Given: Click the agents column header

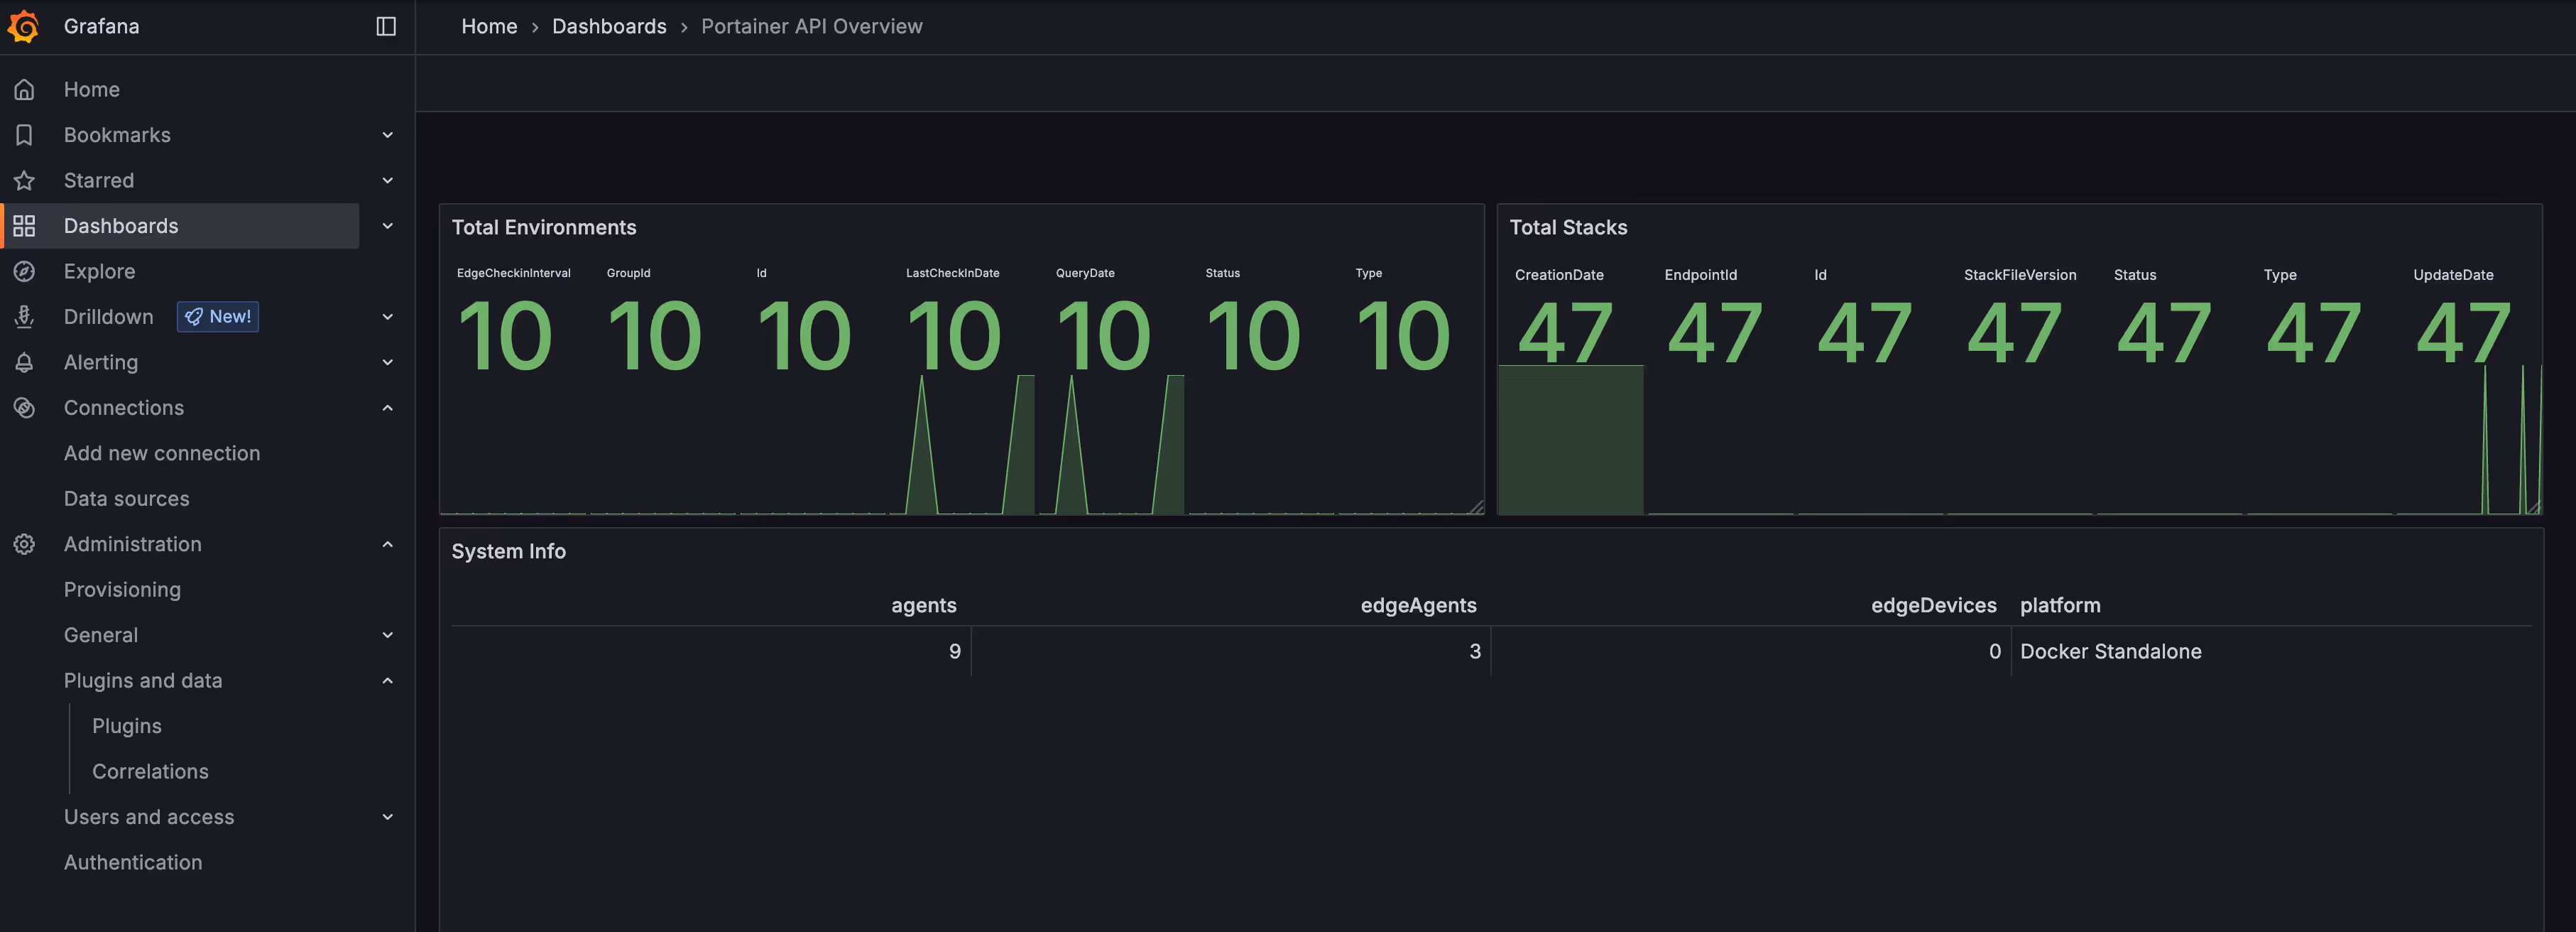Looking at the screenshot, I should click(923, 606).
